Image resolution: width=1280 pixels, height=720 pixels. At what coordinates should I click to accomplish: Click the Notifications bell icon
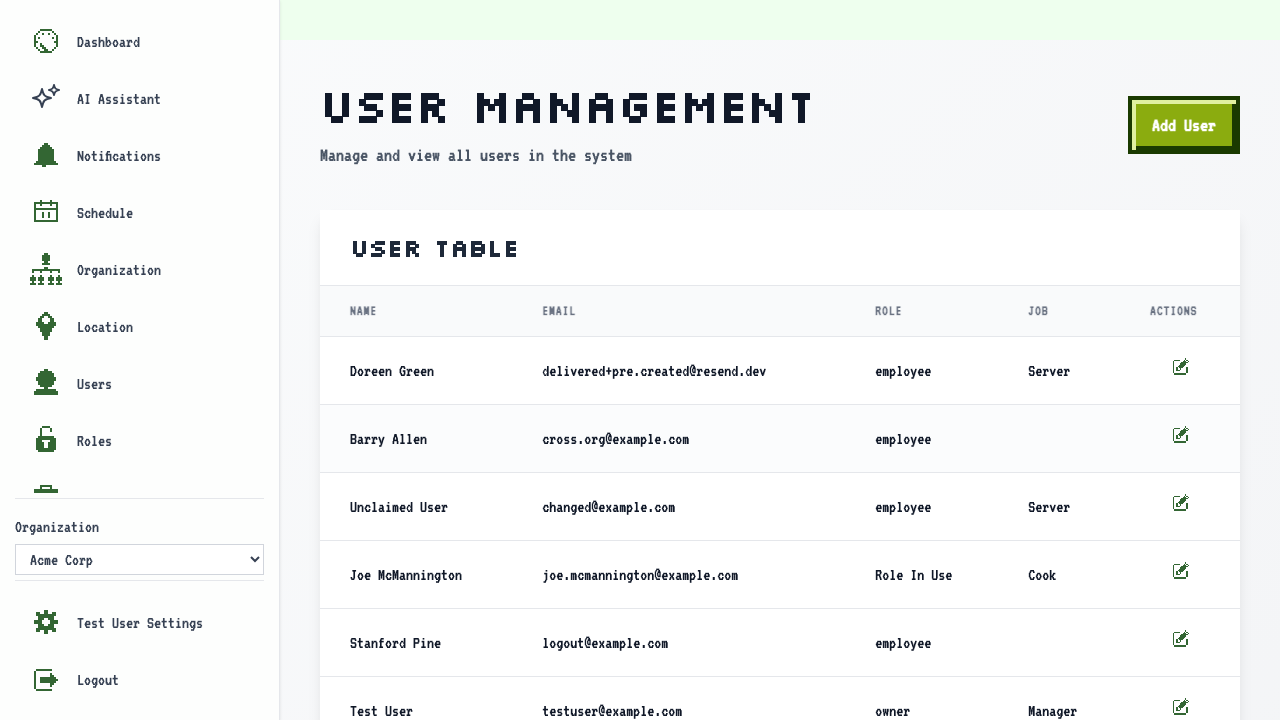[x=46, y=155]
